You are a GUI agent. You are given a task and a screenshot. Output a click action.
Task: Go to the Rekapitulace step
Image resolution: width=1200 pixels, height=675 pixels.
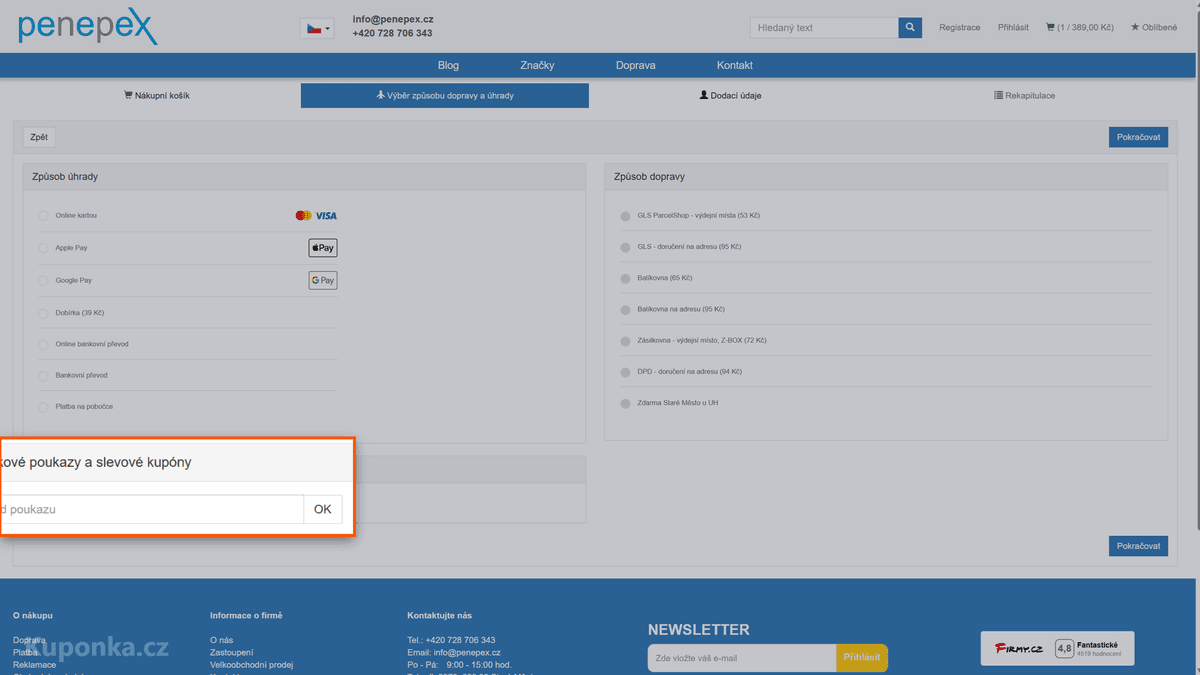tap(1024, 96)
